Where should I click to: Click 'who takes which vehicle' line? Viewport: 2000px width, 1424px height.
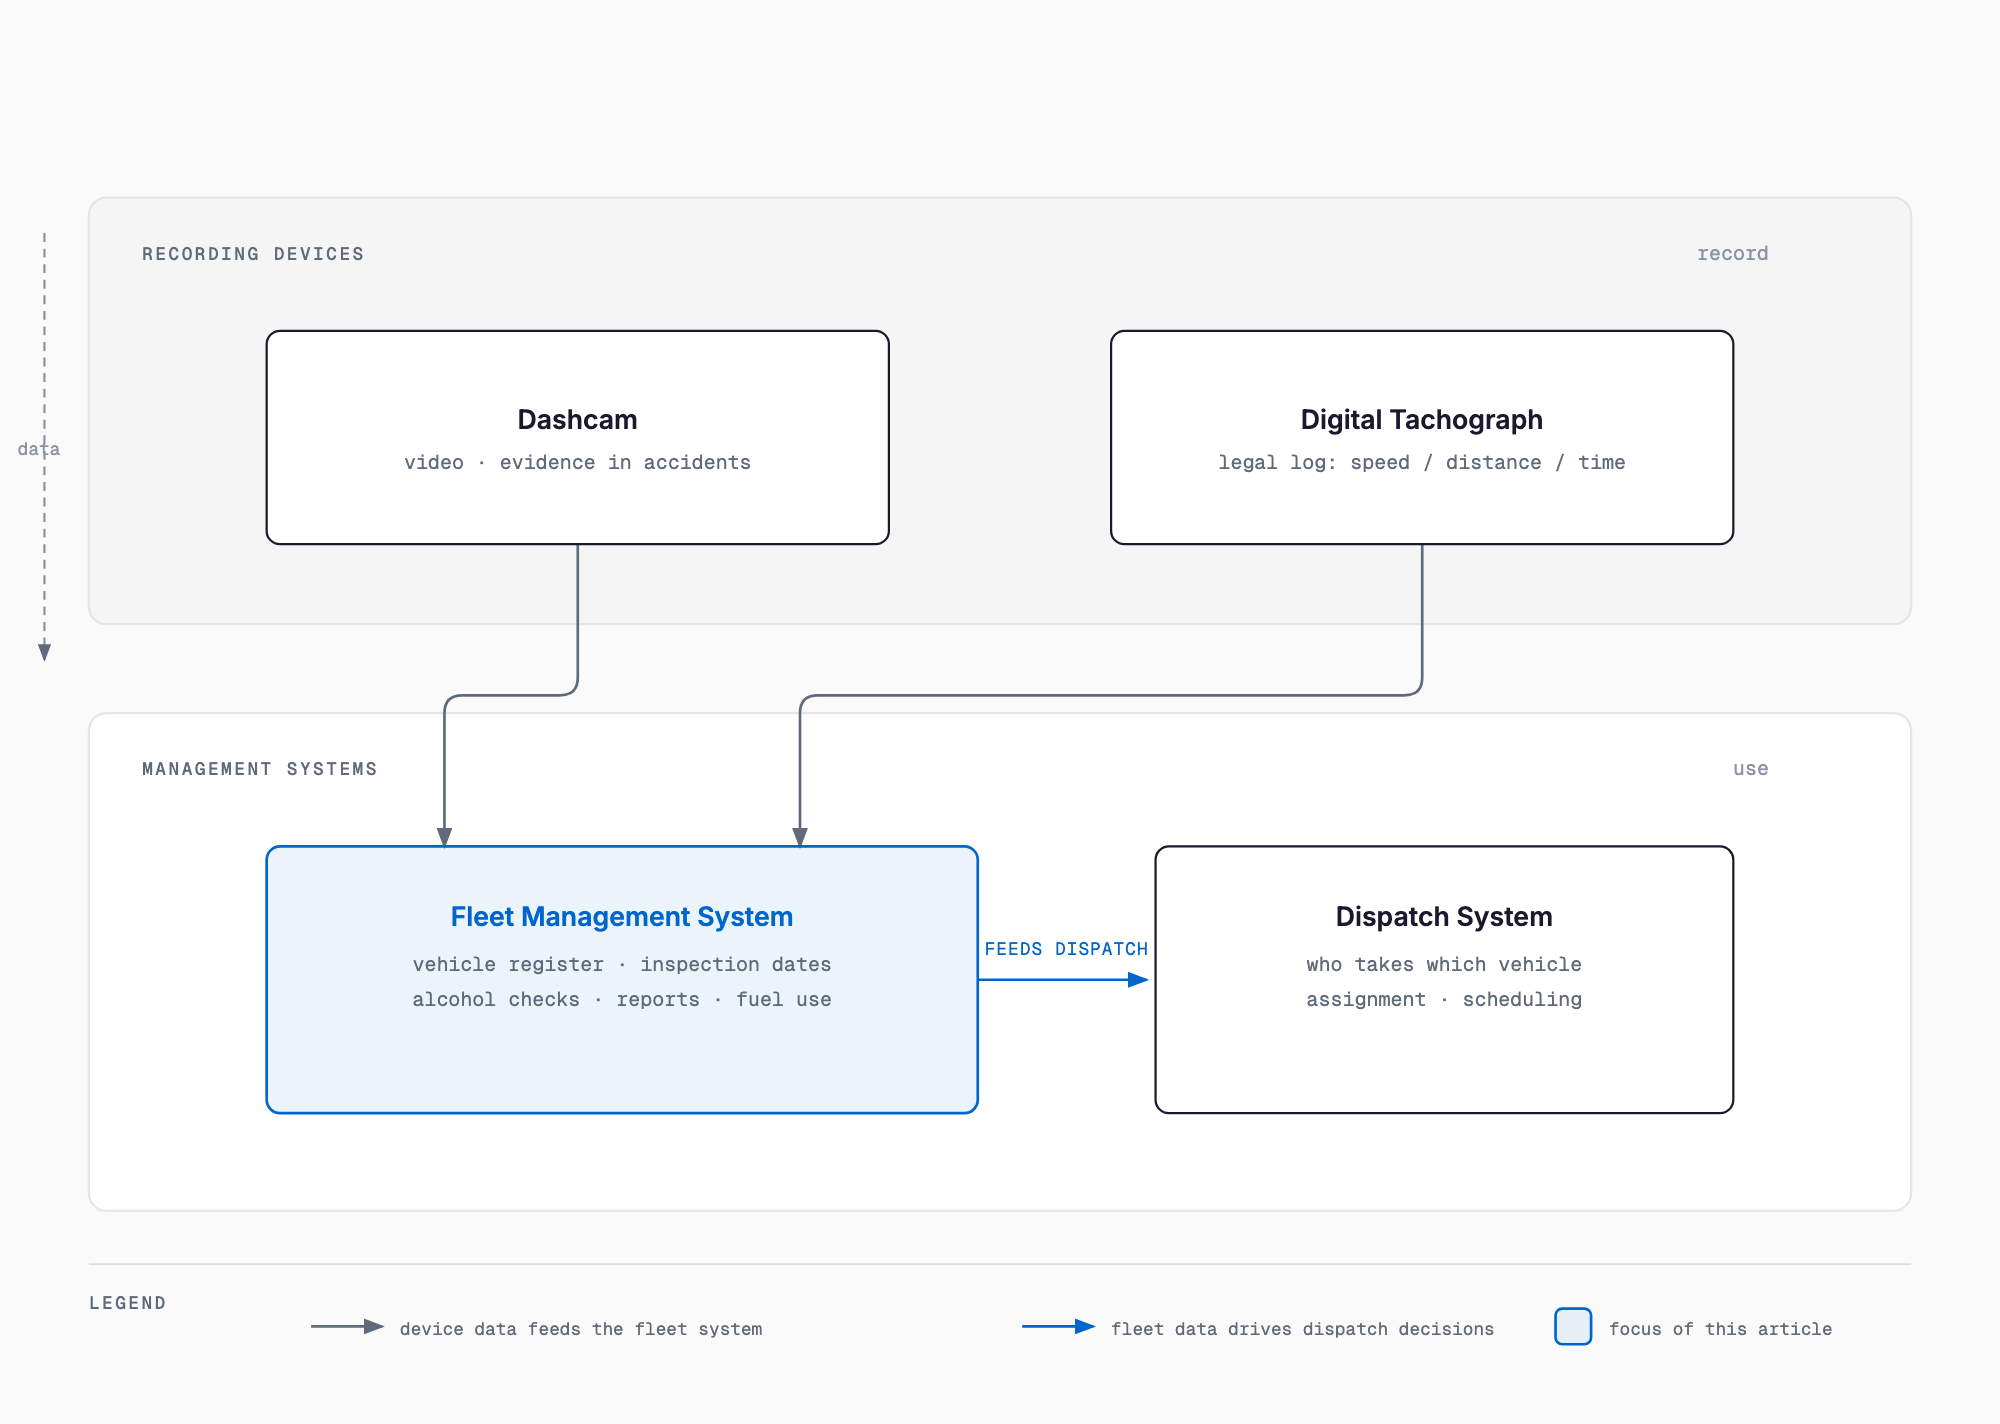(1444, 964)
